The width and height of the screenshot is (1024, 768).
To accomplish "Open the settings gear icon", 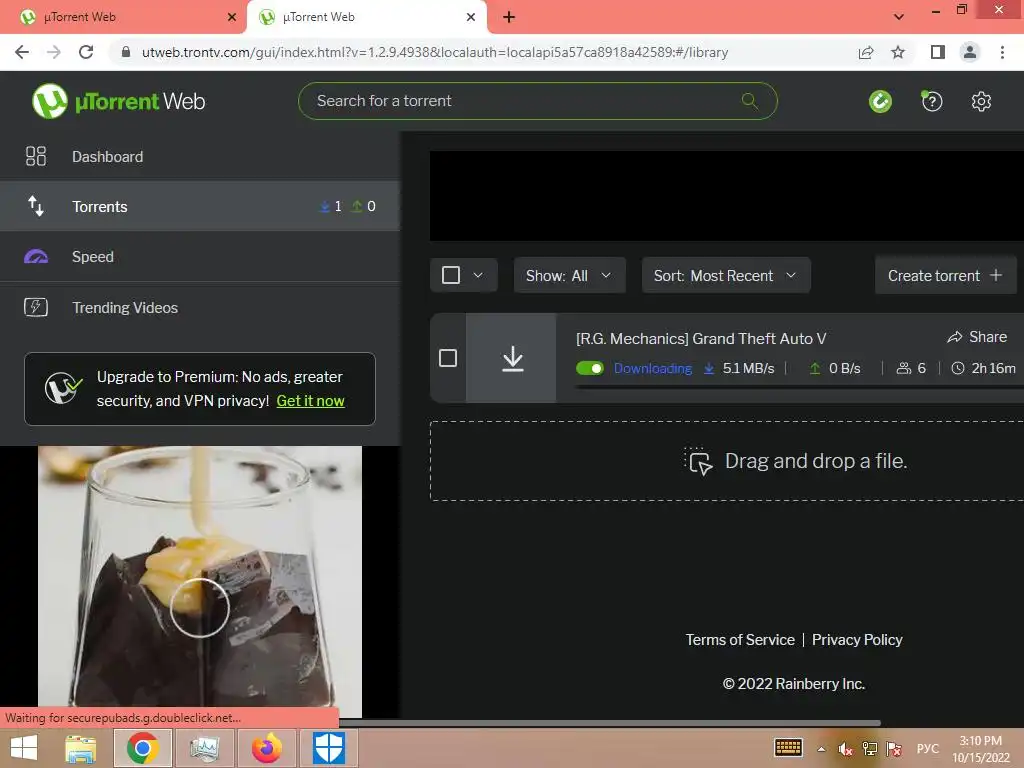I will coord(981,101).
